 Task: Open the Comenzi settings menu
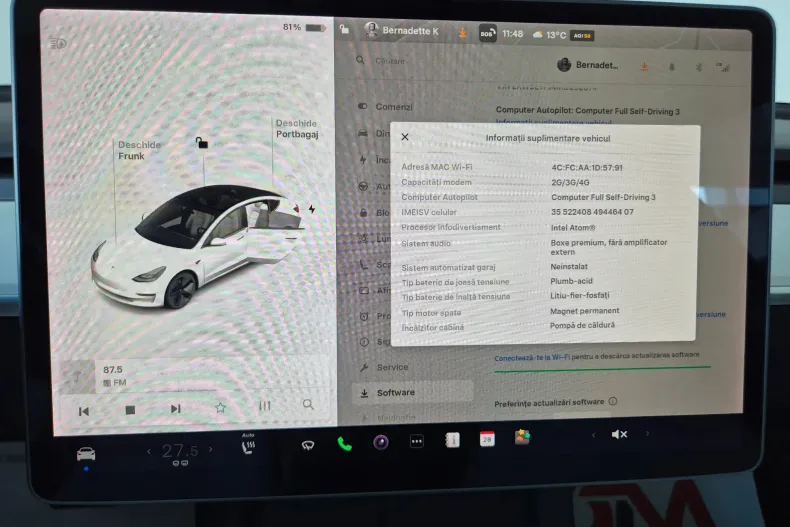pyautogui.click(x=386, y=107)
